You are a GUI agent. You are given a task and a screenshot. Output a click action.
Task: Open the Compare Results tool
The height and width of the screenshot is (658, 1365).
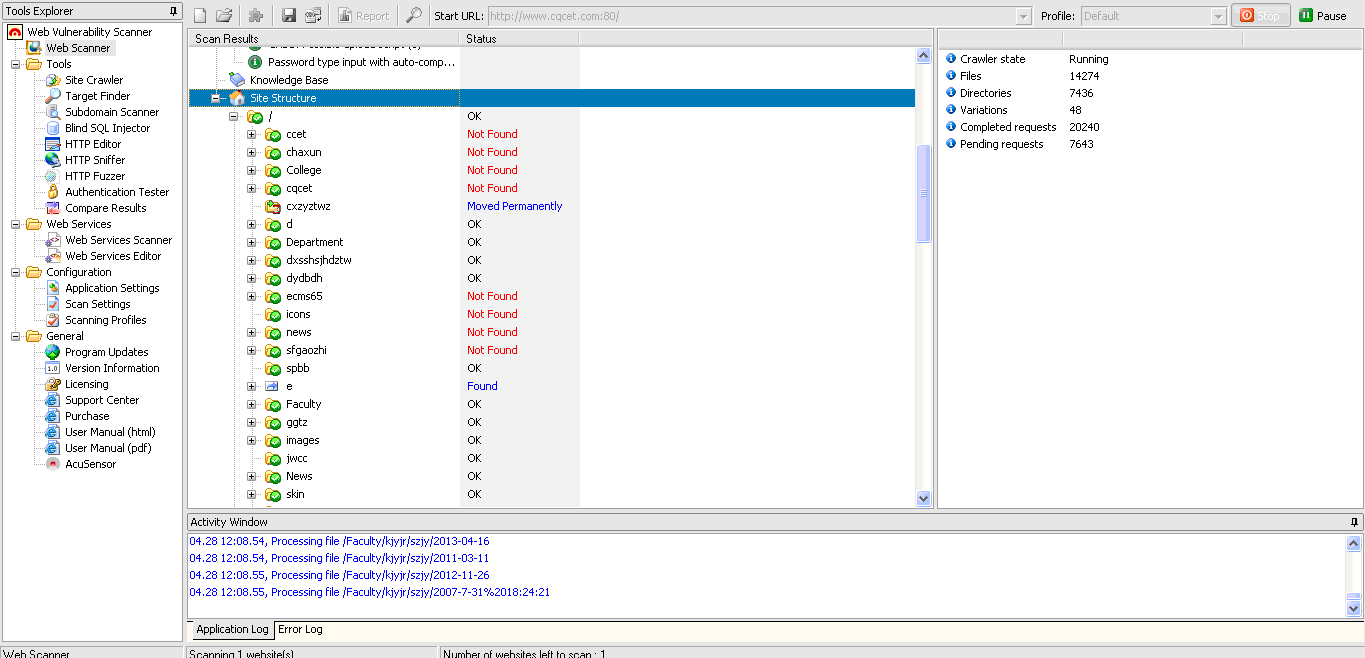click(105, 208)
